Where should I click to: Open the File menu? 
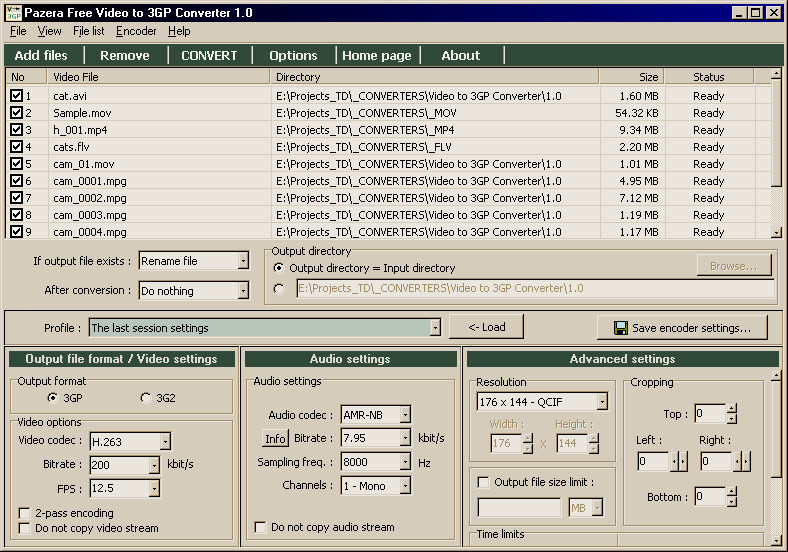(18, 31)
